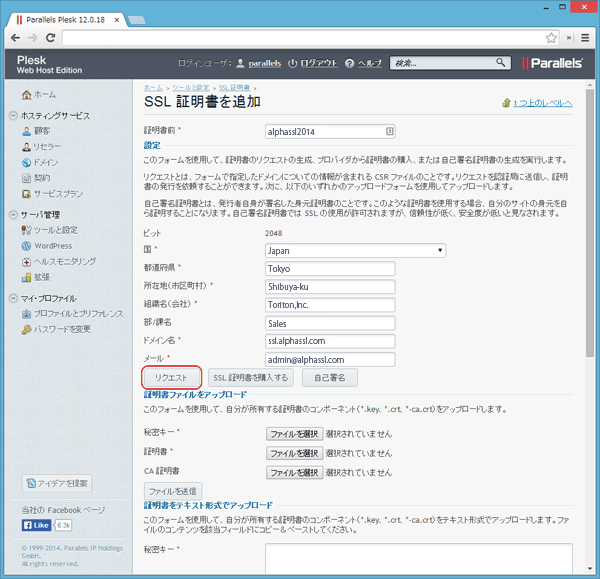Choose a file for 秘密キー

coord(294,434)
